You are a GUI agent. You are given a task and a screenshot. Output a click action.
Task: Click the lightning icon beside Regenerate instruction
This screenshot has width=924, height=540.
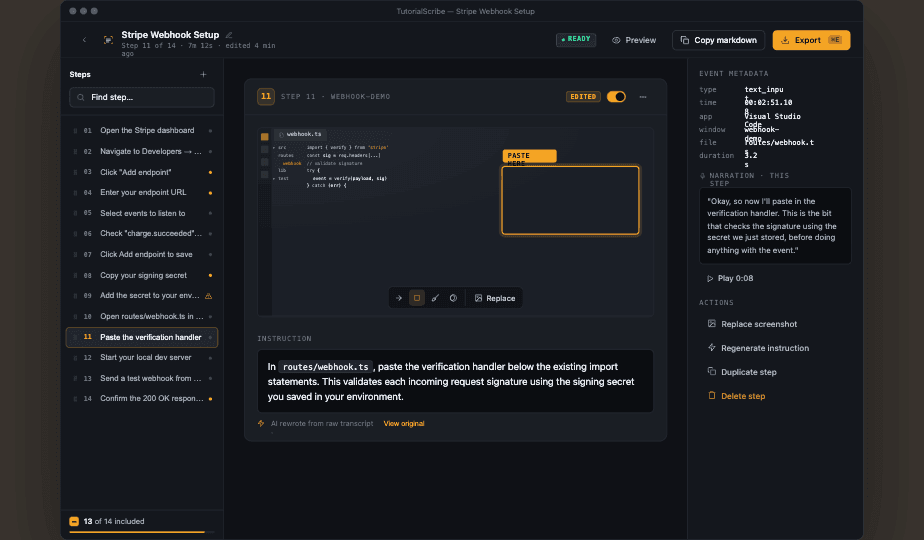click(x=711, y=348)
